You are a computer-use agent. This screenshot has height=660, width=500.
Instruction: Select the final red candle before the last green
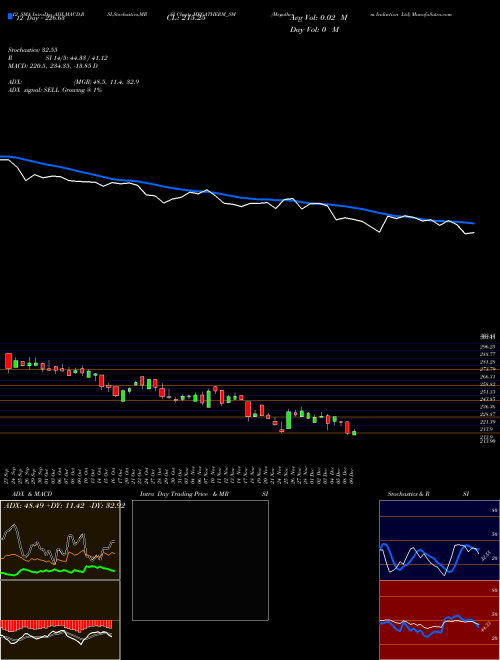(x=347, y=427)
